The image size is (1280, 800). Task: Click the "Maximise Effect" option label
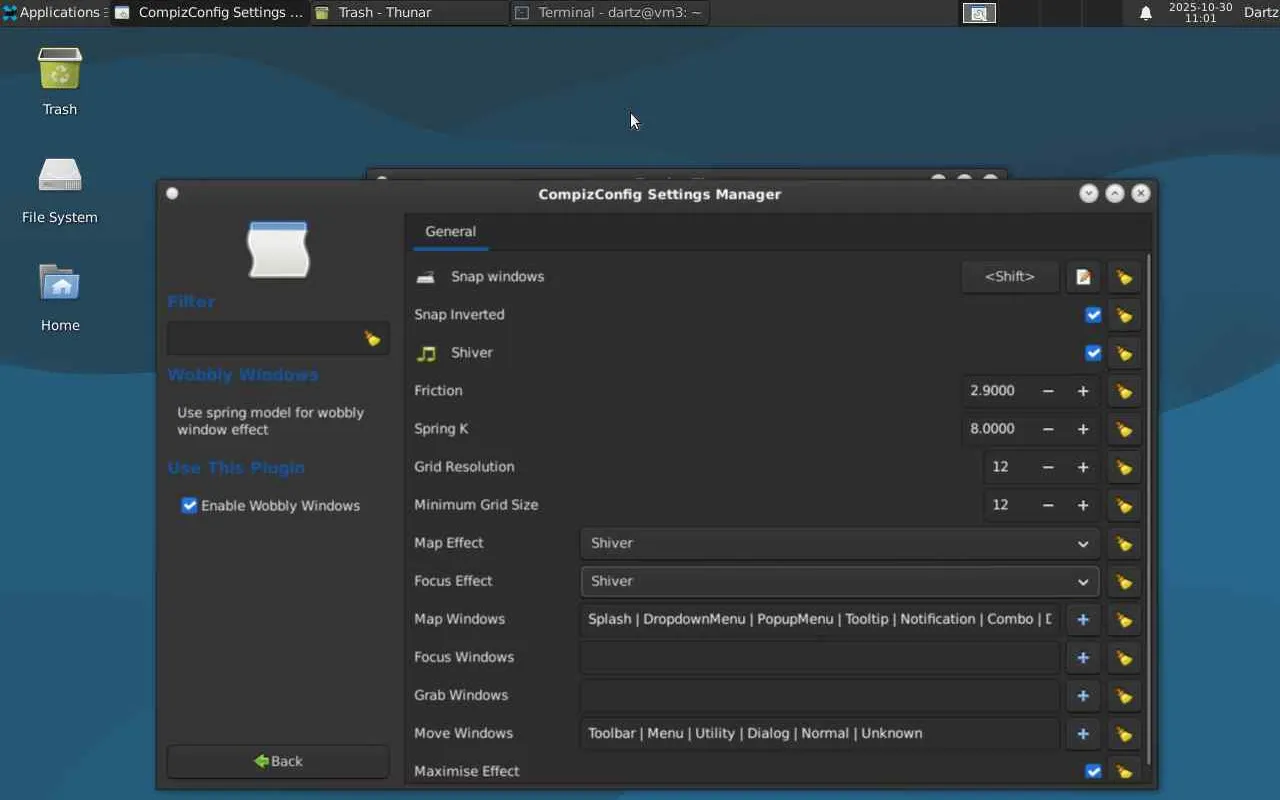click(467, 771)
